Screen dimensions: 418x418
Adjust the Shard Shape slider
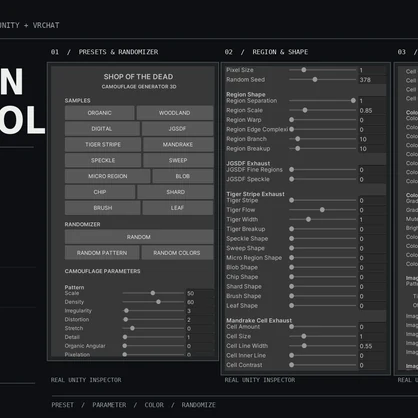pyautogui.click(x=323, y=287)
